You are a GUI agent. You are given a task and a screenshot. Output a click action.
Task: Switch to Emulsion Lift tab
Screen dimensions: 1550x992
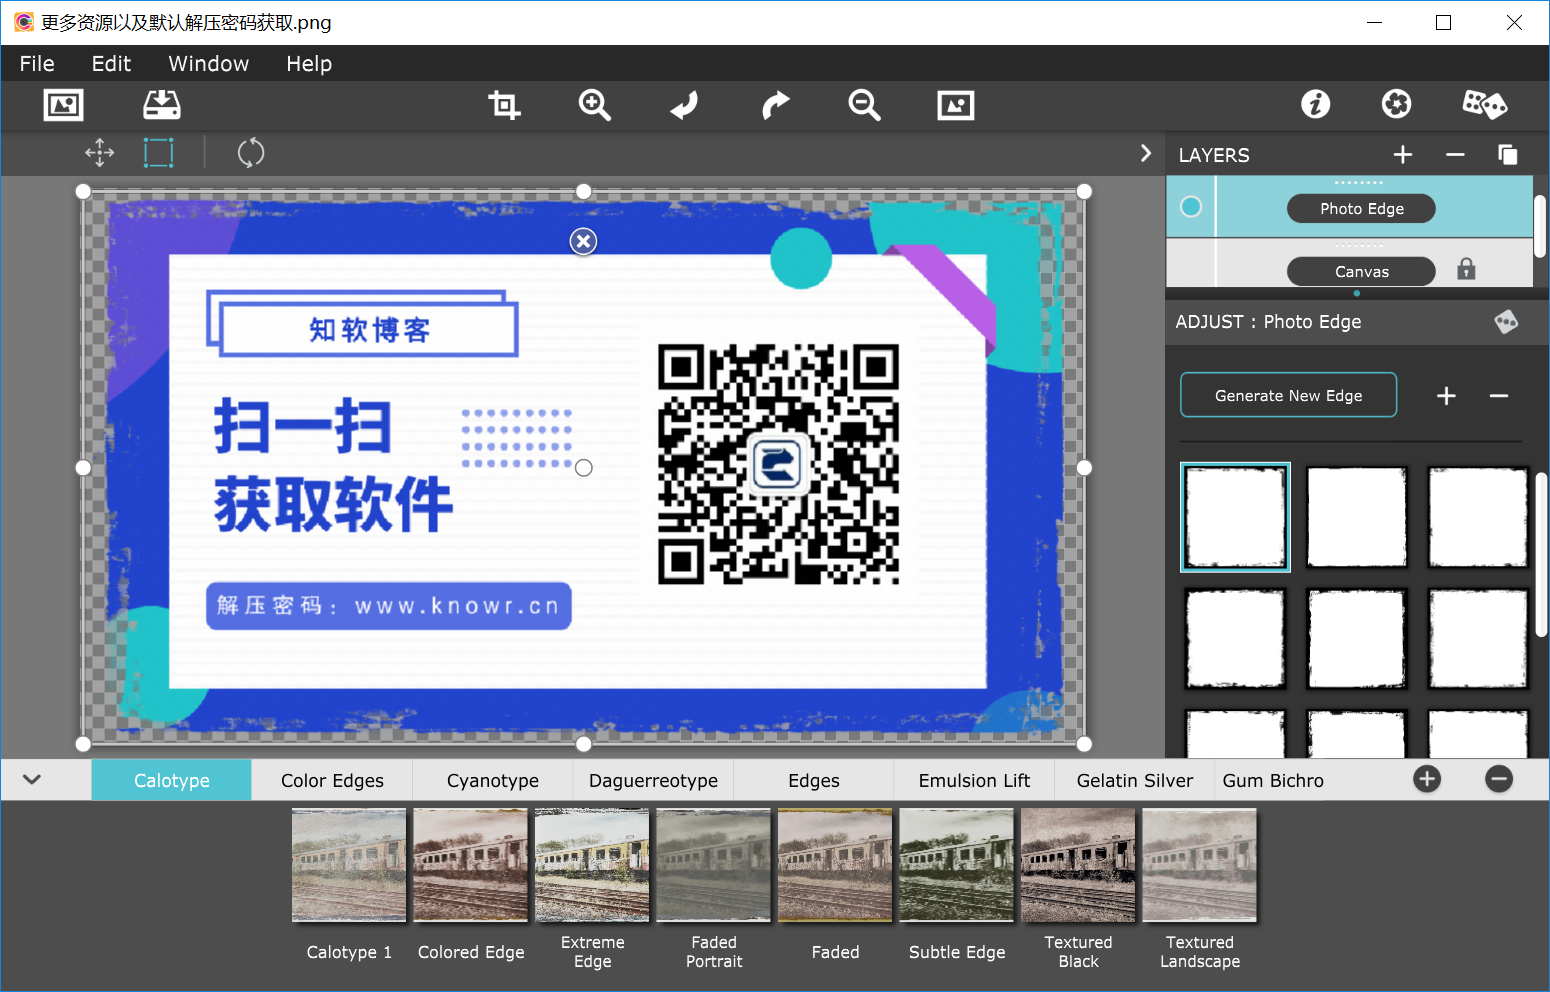pos(974,780)
